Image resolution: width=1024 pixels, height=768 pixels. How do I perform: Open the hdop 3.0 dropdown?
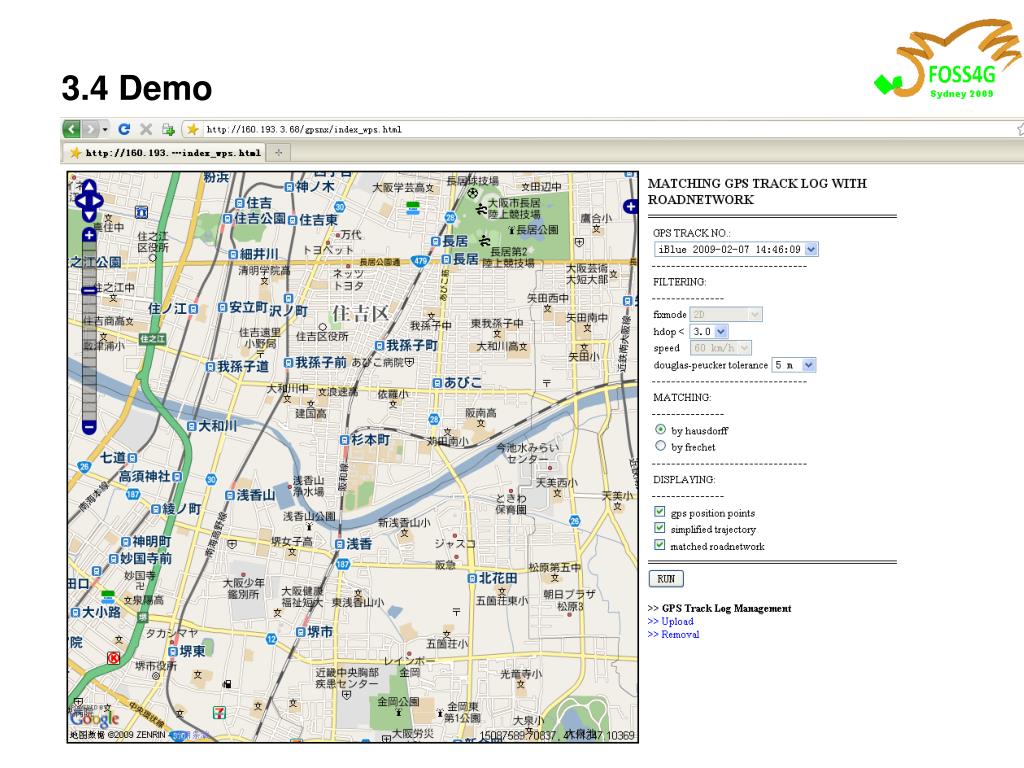point(709,332)
